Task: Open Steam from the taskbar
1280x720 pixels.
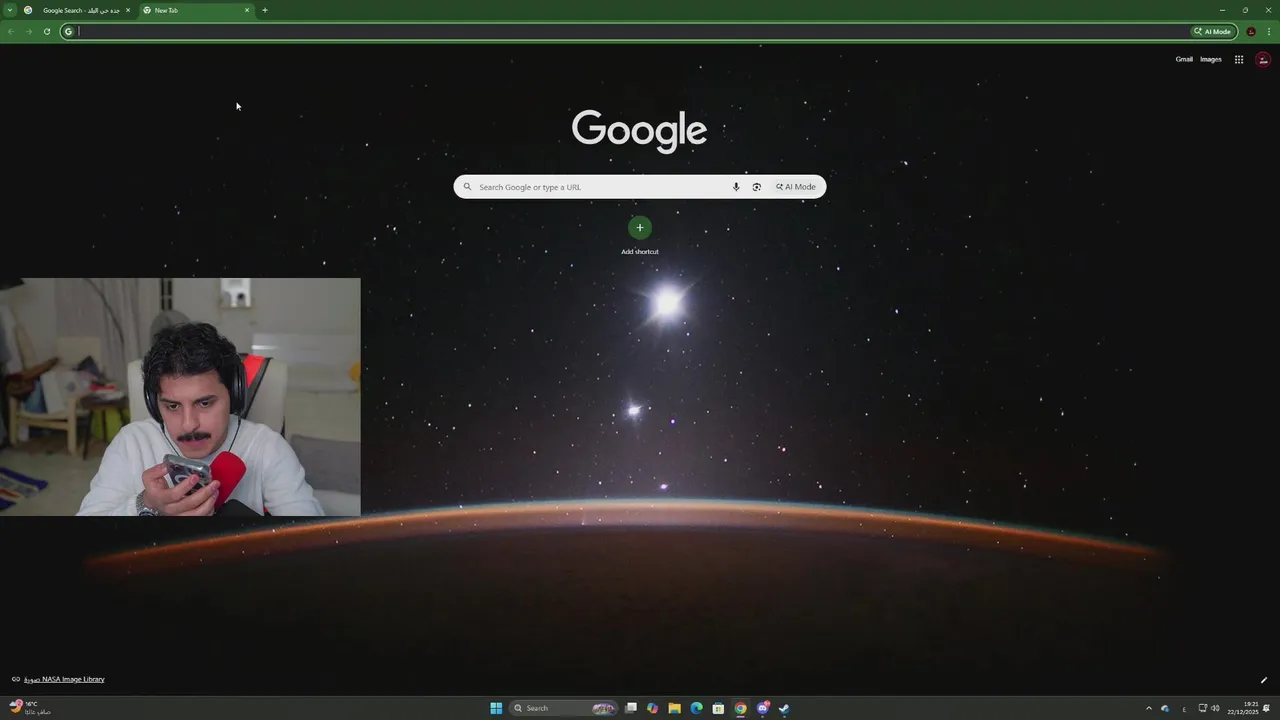Action: click(x=784, y=708)
